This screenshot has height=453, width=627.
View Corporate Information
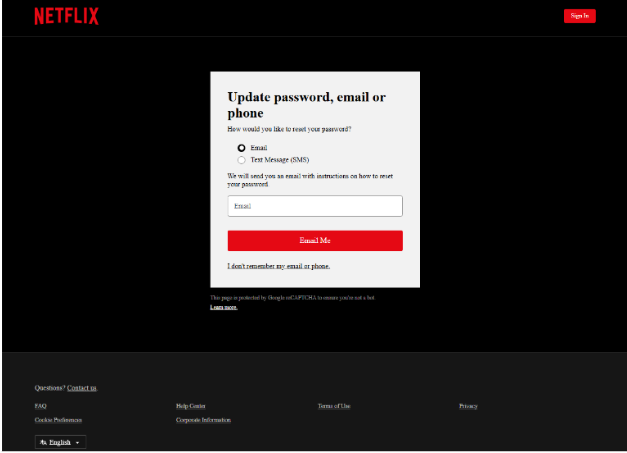click(x=204, y=420)
